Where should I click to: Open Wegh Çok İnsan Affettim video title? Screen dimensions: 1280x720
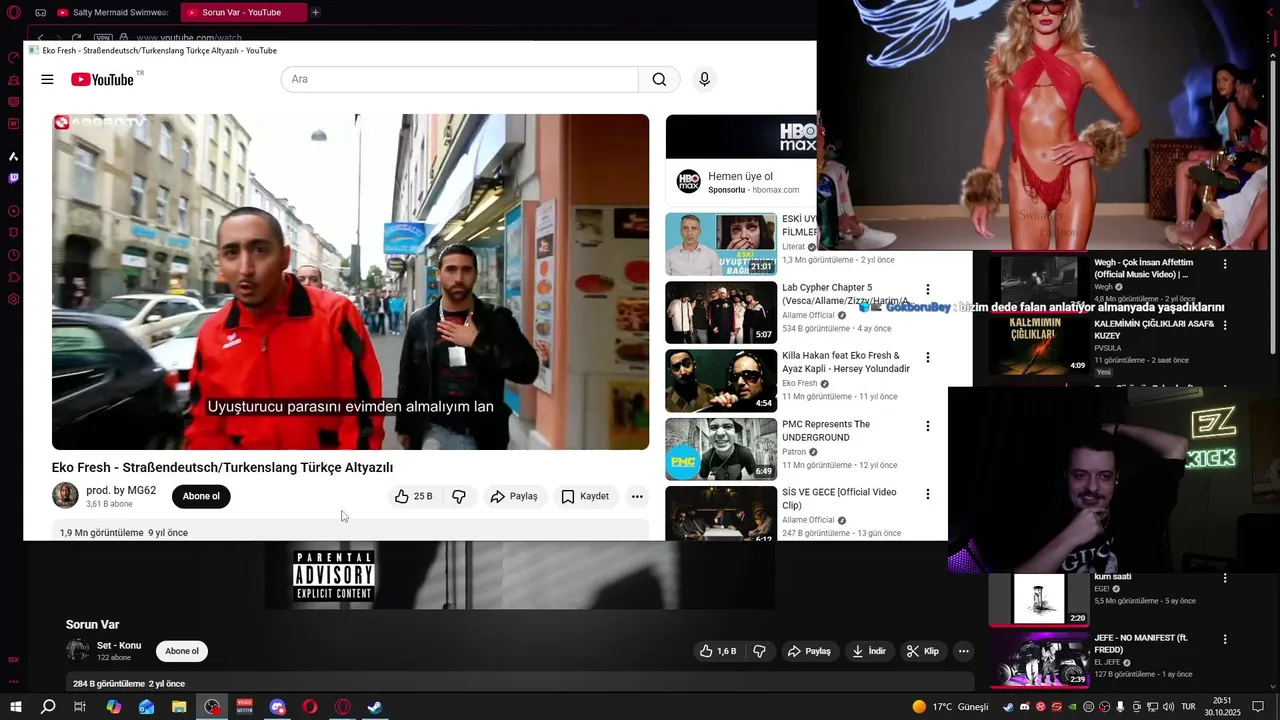pyautogui.click(x=1144, y=268)
